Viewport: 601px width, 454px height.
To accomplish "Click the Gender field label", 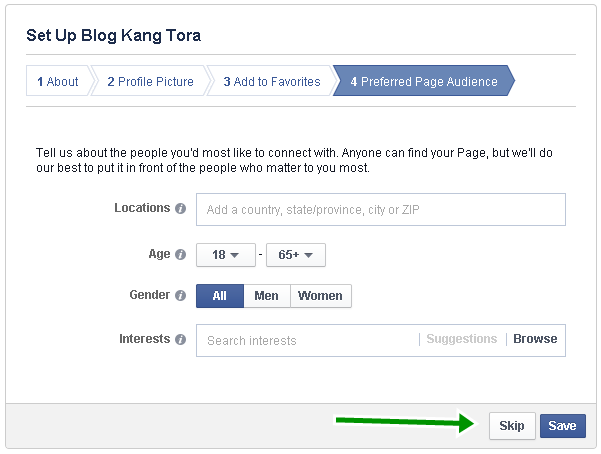I will tap(149, 295).
